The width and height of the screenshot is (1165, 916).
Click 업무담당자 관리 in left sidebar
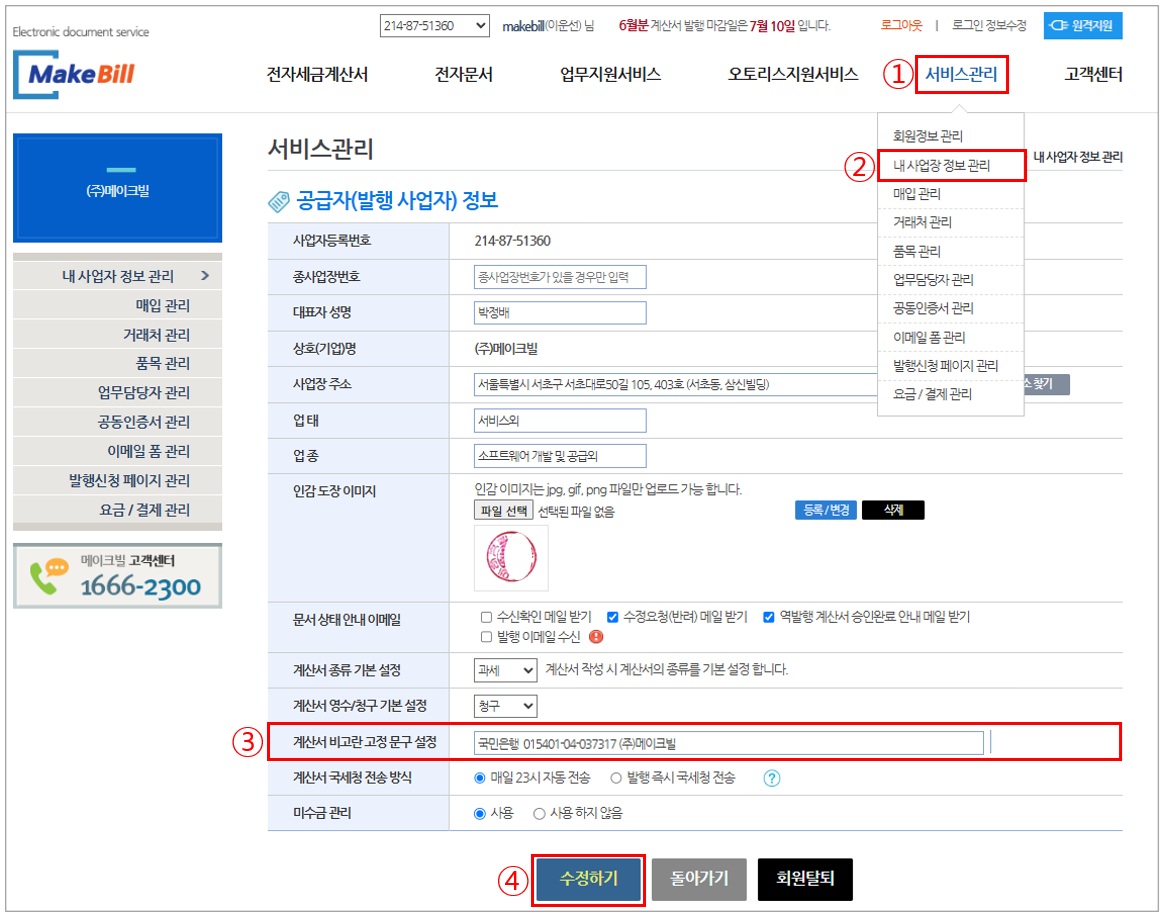pyautogui.click(x=117, y=392)
